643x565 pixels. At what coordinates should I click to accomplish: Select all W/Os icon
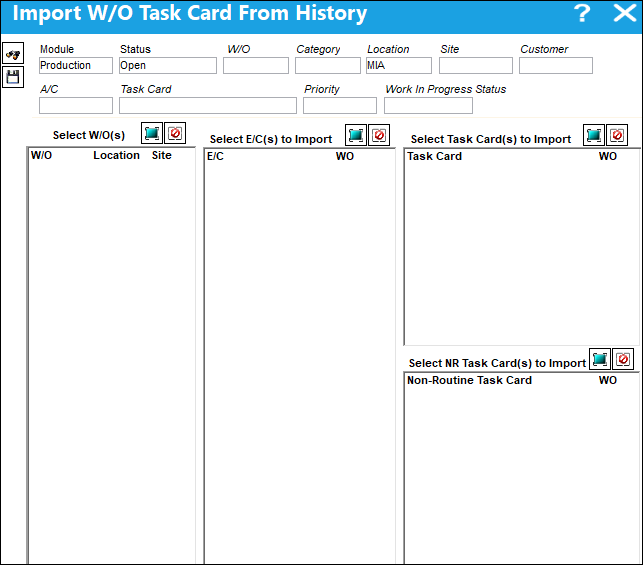point(152,133)
